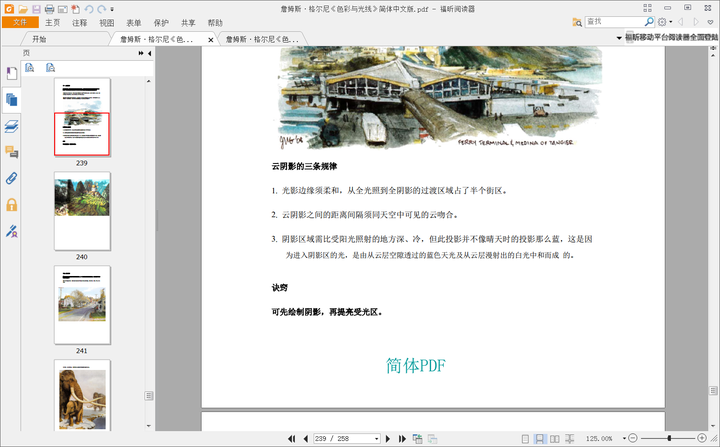Open the page number 239 / 258 dropdown

tap(377, 439)
